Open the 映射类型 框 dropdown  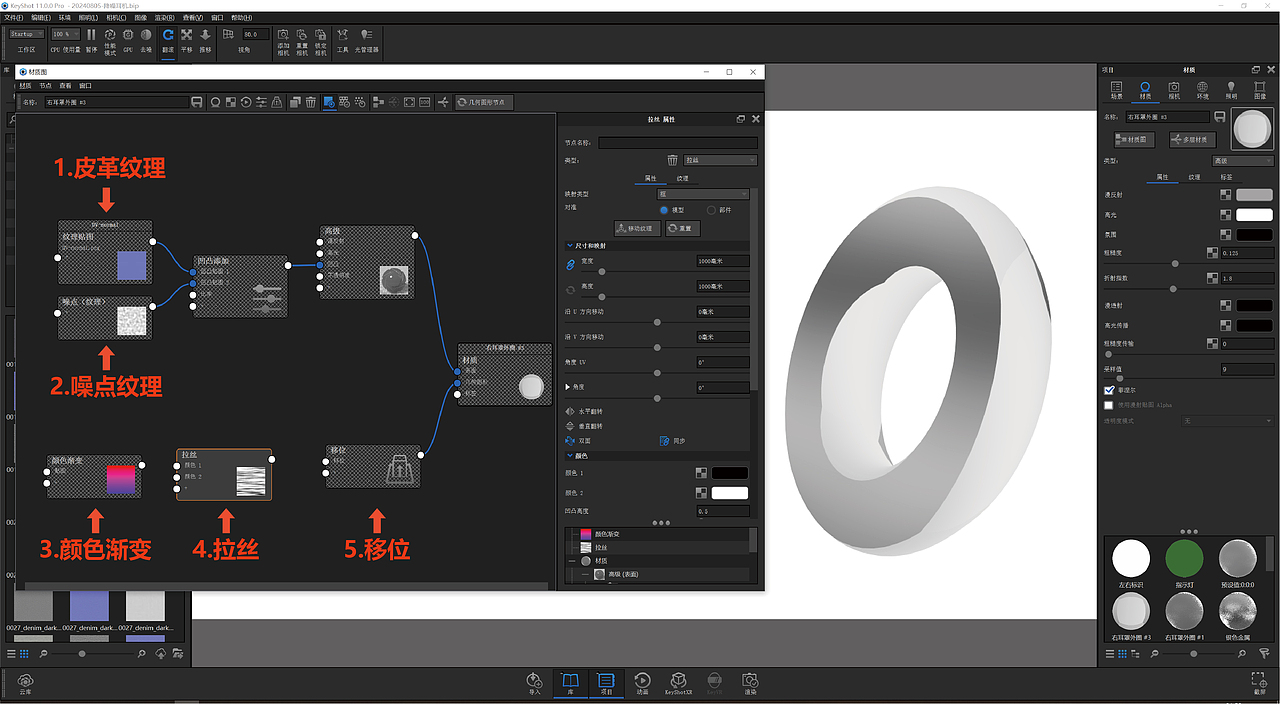coord(702,194)
